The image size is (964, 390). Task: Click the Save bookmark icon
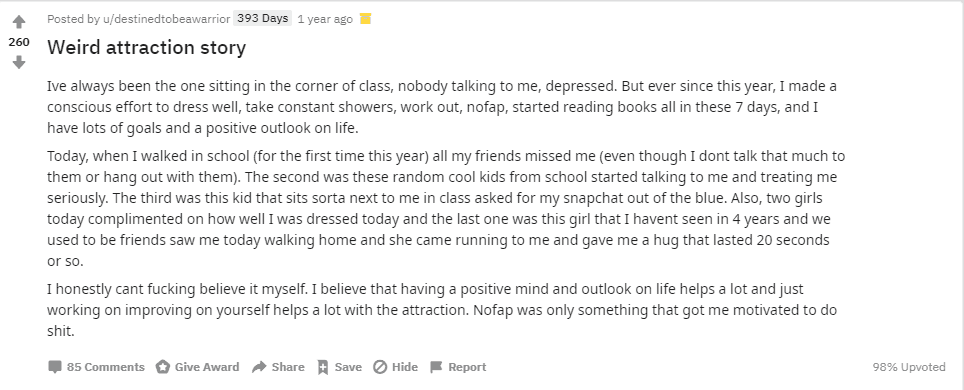click(323, 367)
